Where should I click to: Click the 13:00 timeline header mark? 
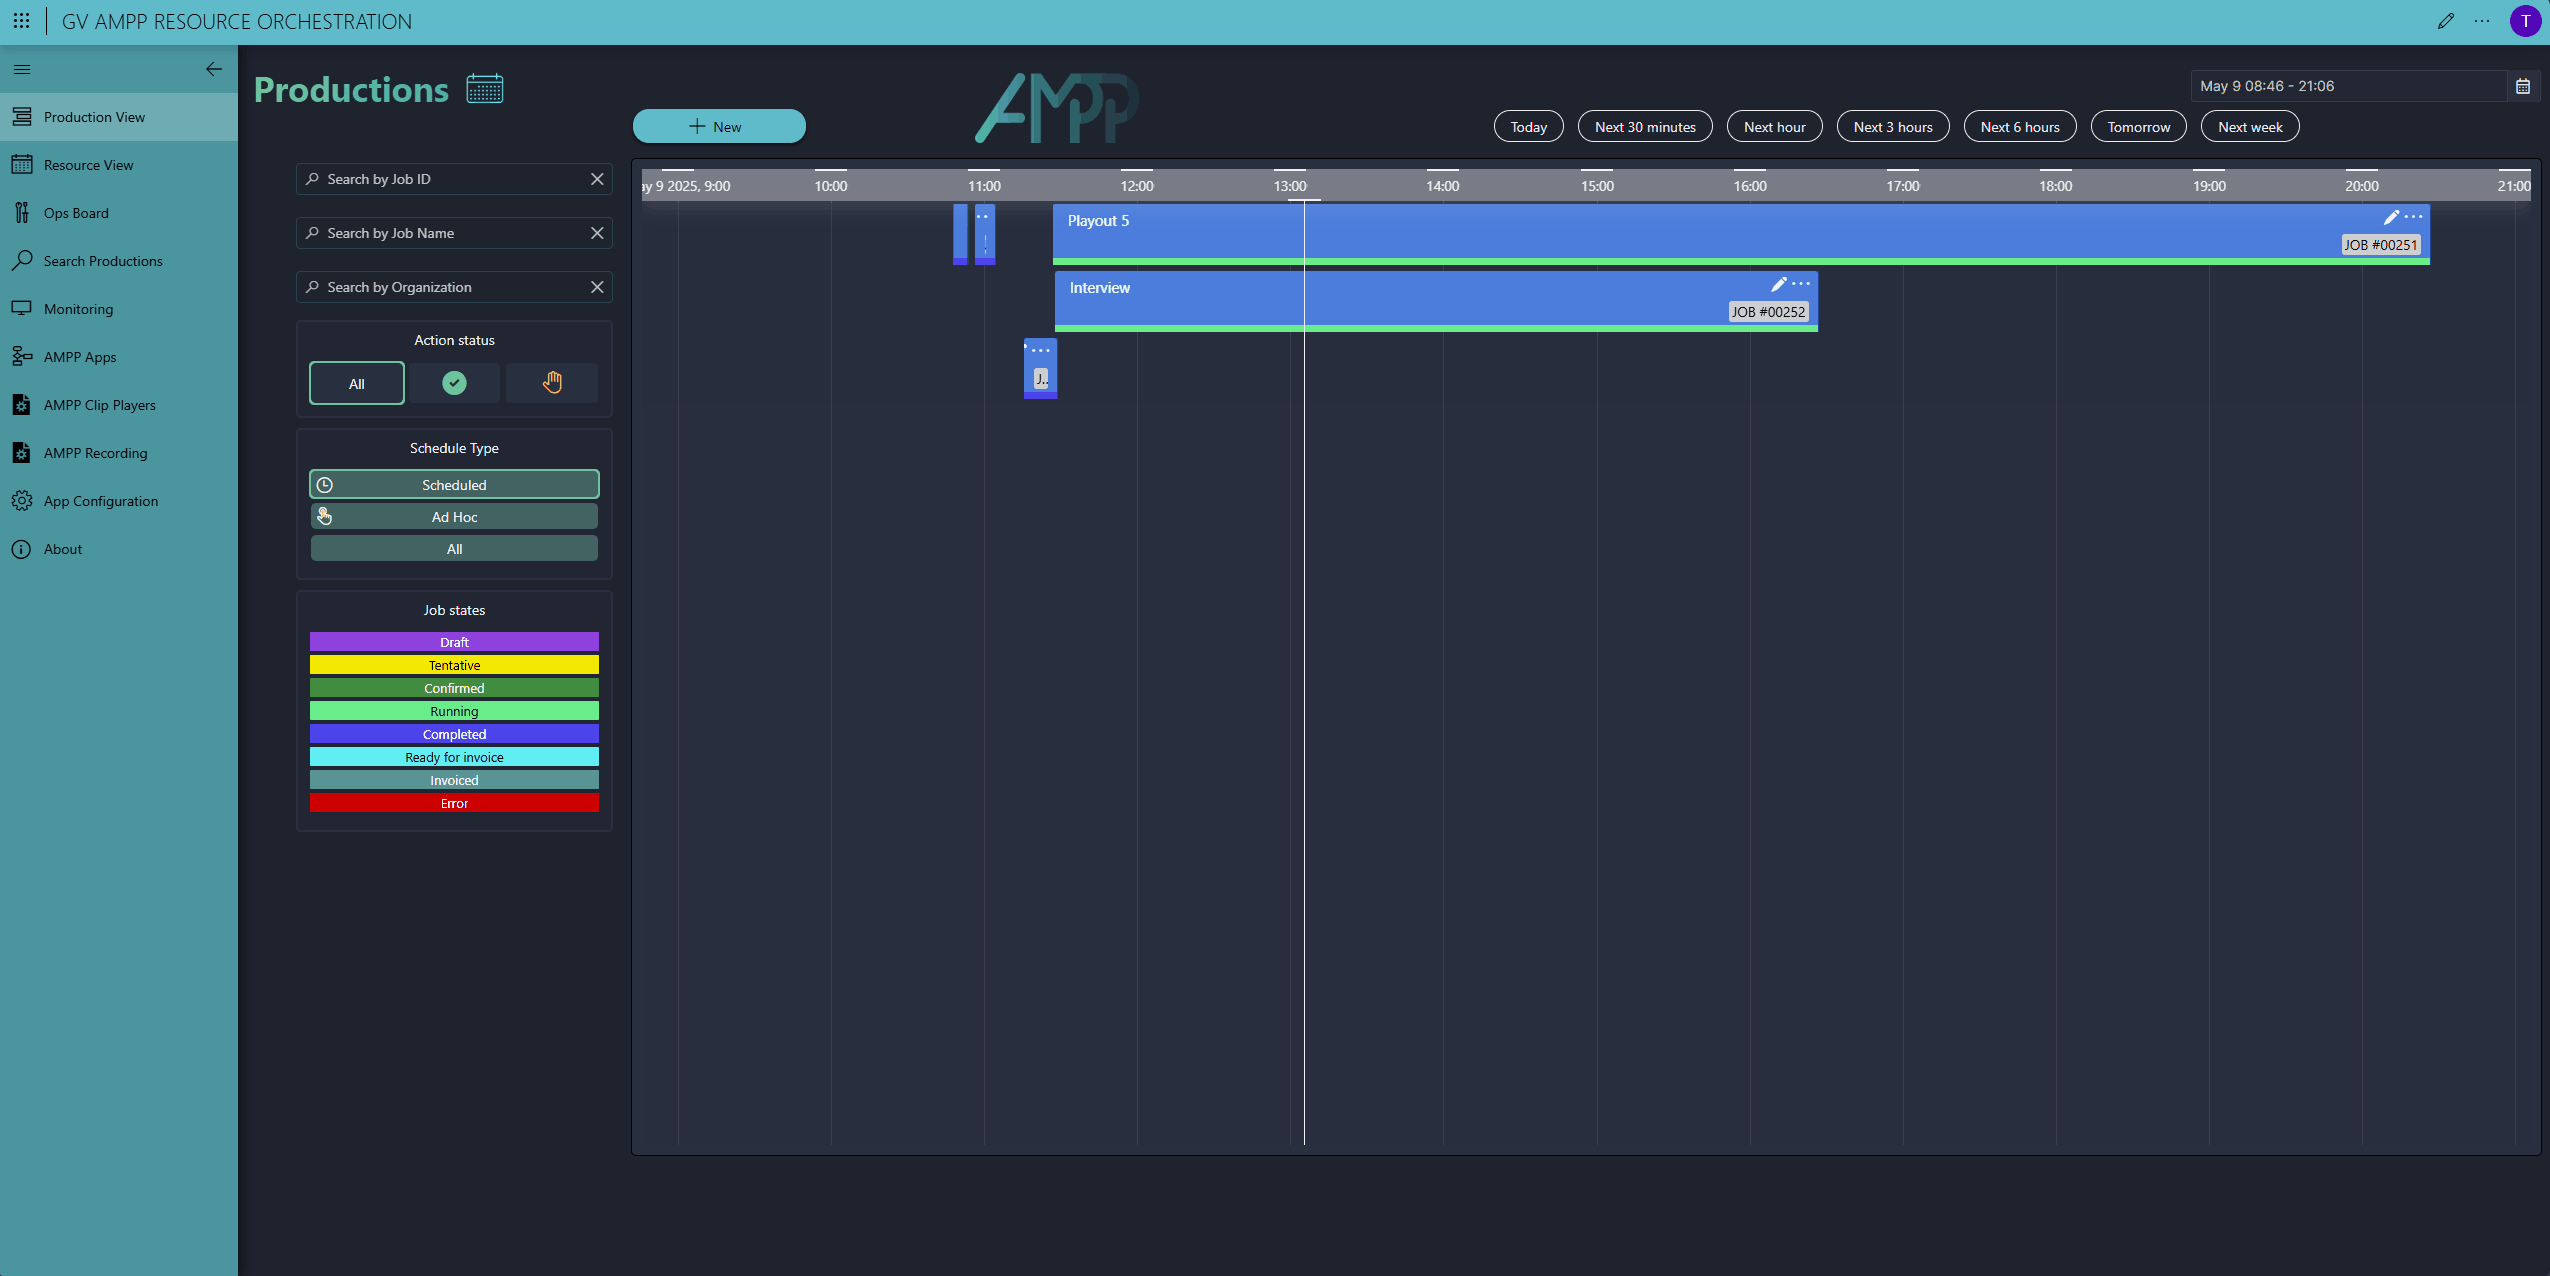point(1290,186)
